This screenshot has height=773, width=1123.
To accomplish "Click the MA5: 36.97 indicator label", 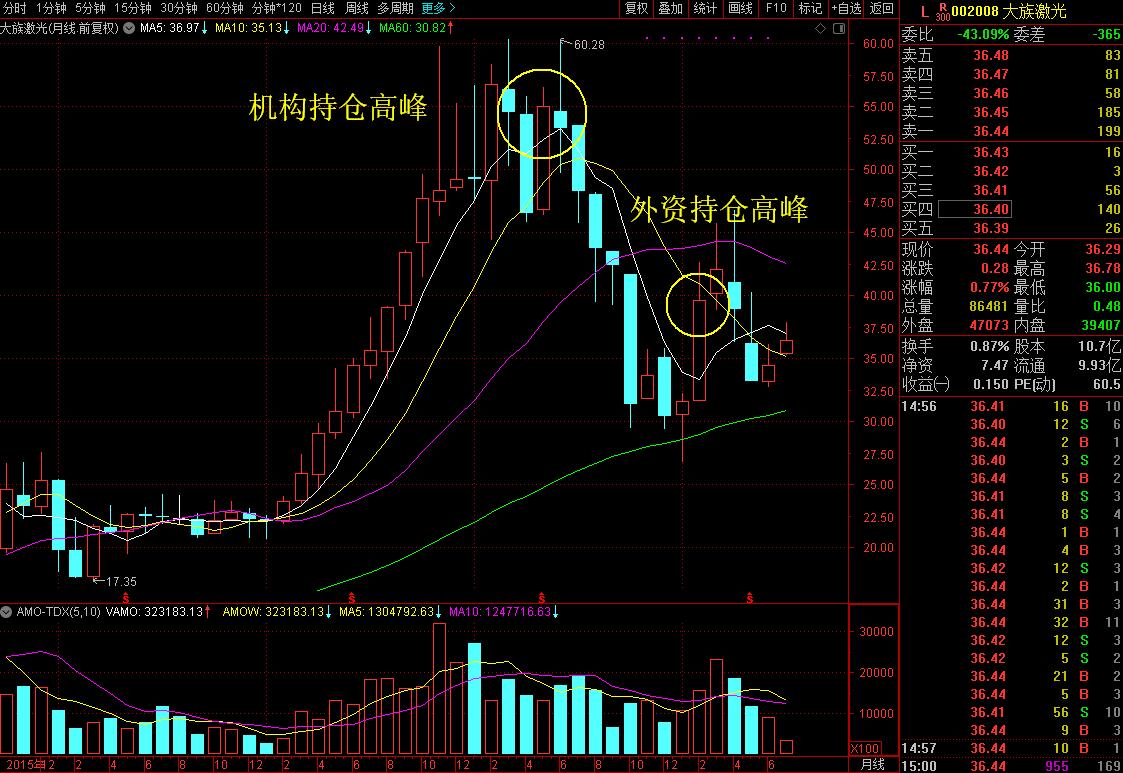I will pos(173,29).
